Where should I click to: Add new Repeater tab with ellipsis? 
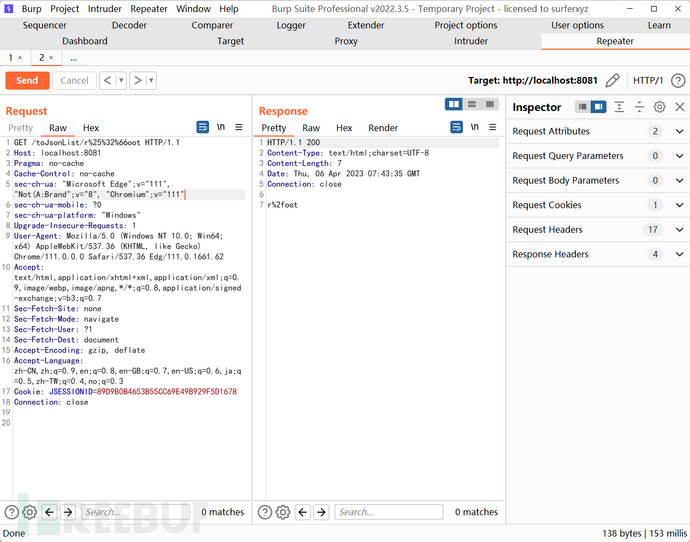coord(73,58)
